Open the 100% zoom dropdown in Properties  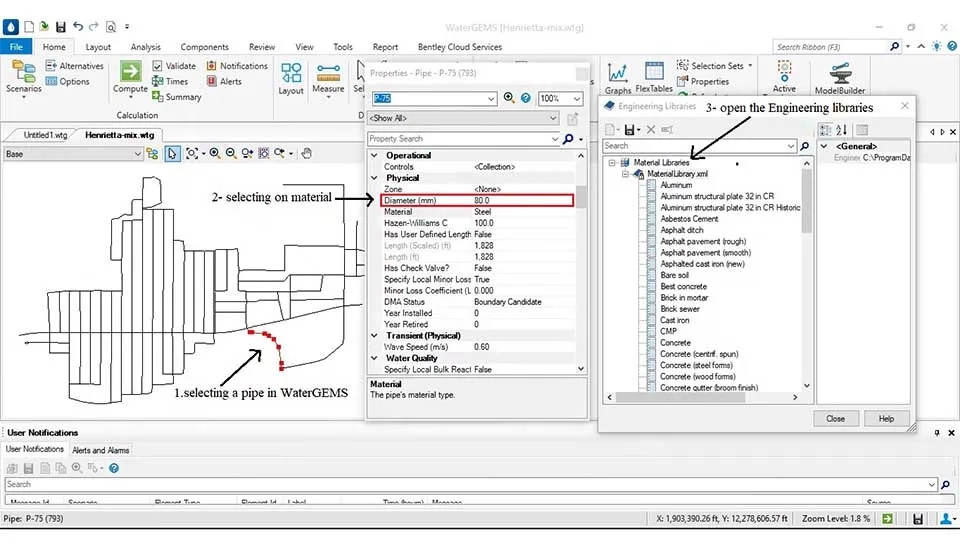577,99
